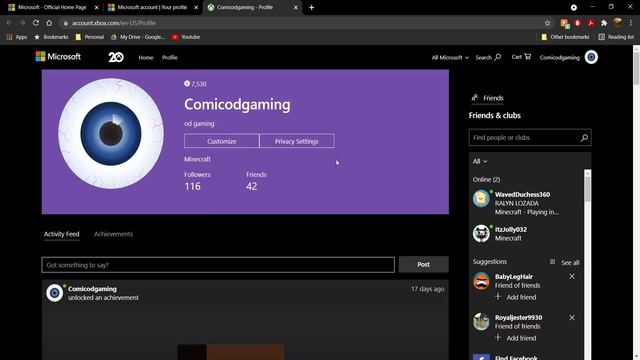This screenshot has height=360, width=640.
Task: Click the page vertical scrollbar
Action: pyautogui.click(x=636, y=68)
